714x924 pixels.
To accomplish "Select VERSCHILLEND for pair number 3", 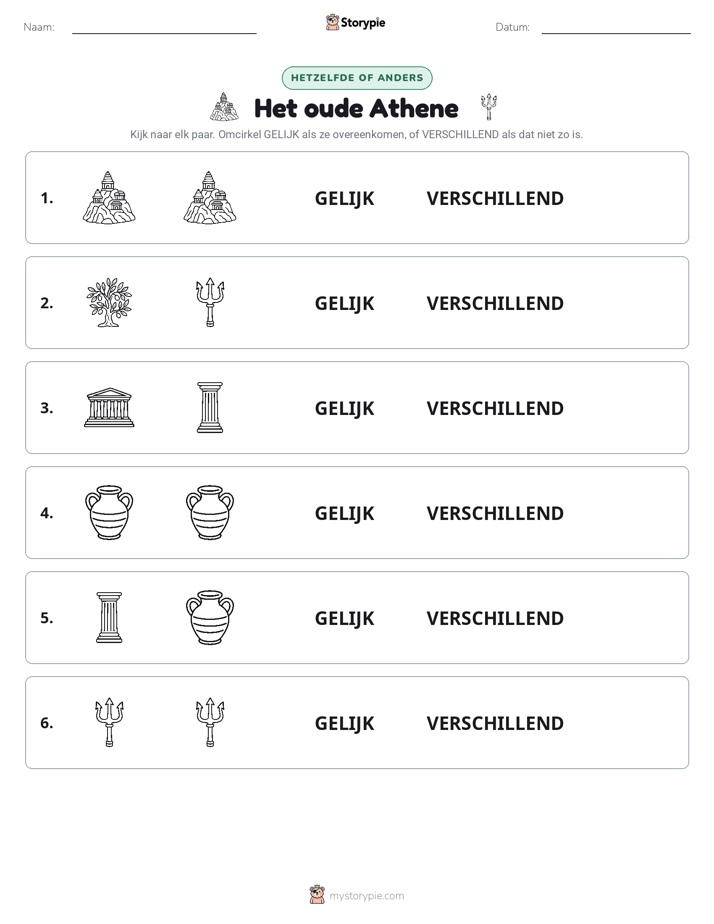I will click(x=495, y=408).
